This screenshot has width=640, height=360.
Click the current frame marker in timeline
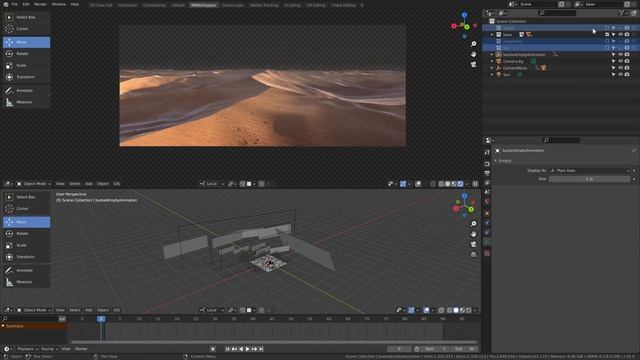point(101,319)
